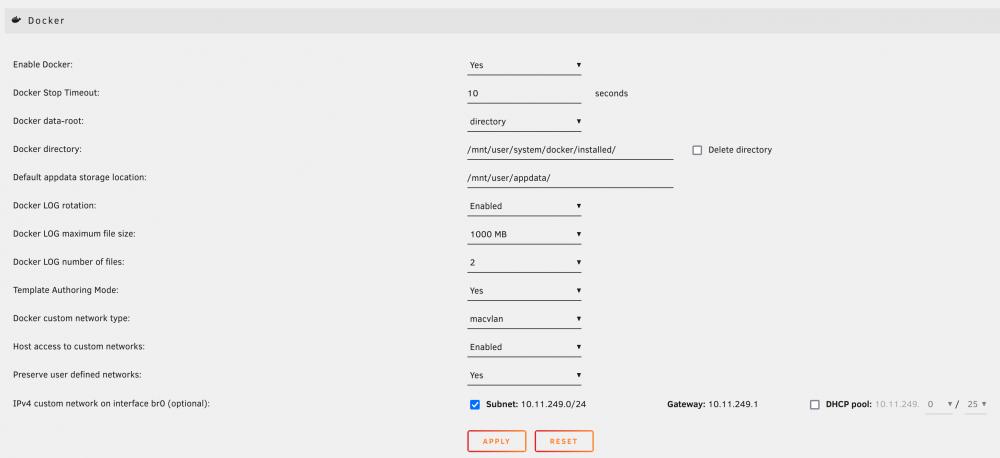1000x458 pixels.
Task: Click the APPLY button
Action: point(497,441)
